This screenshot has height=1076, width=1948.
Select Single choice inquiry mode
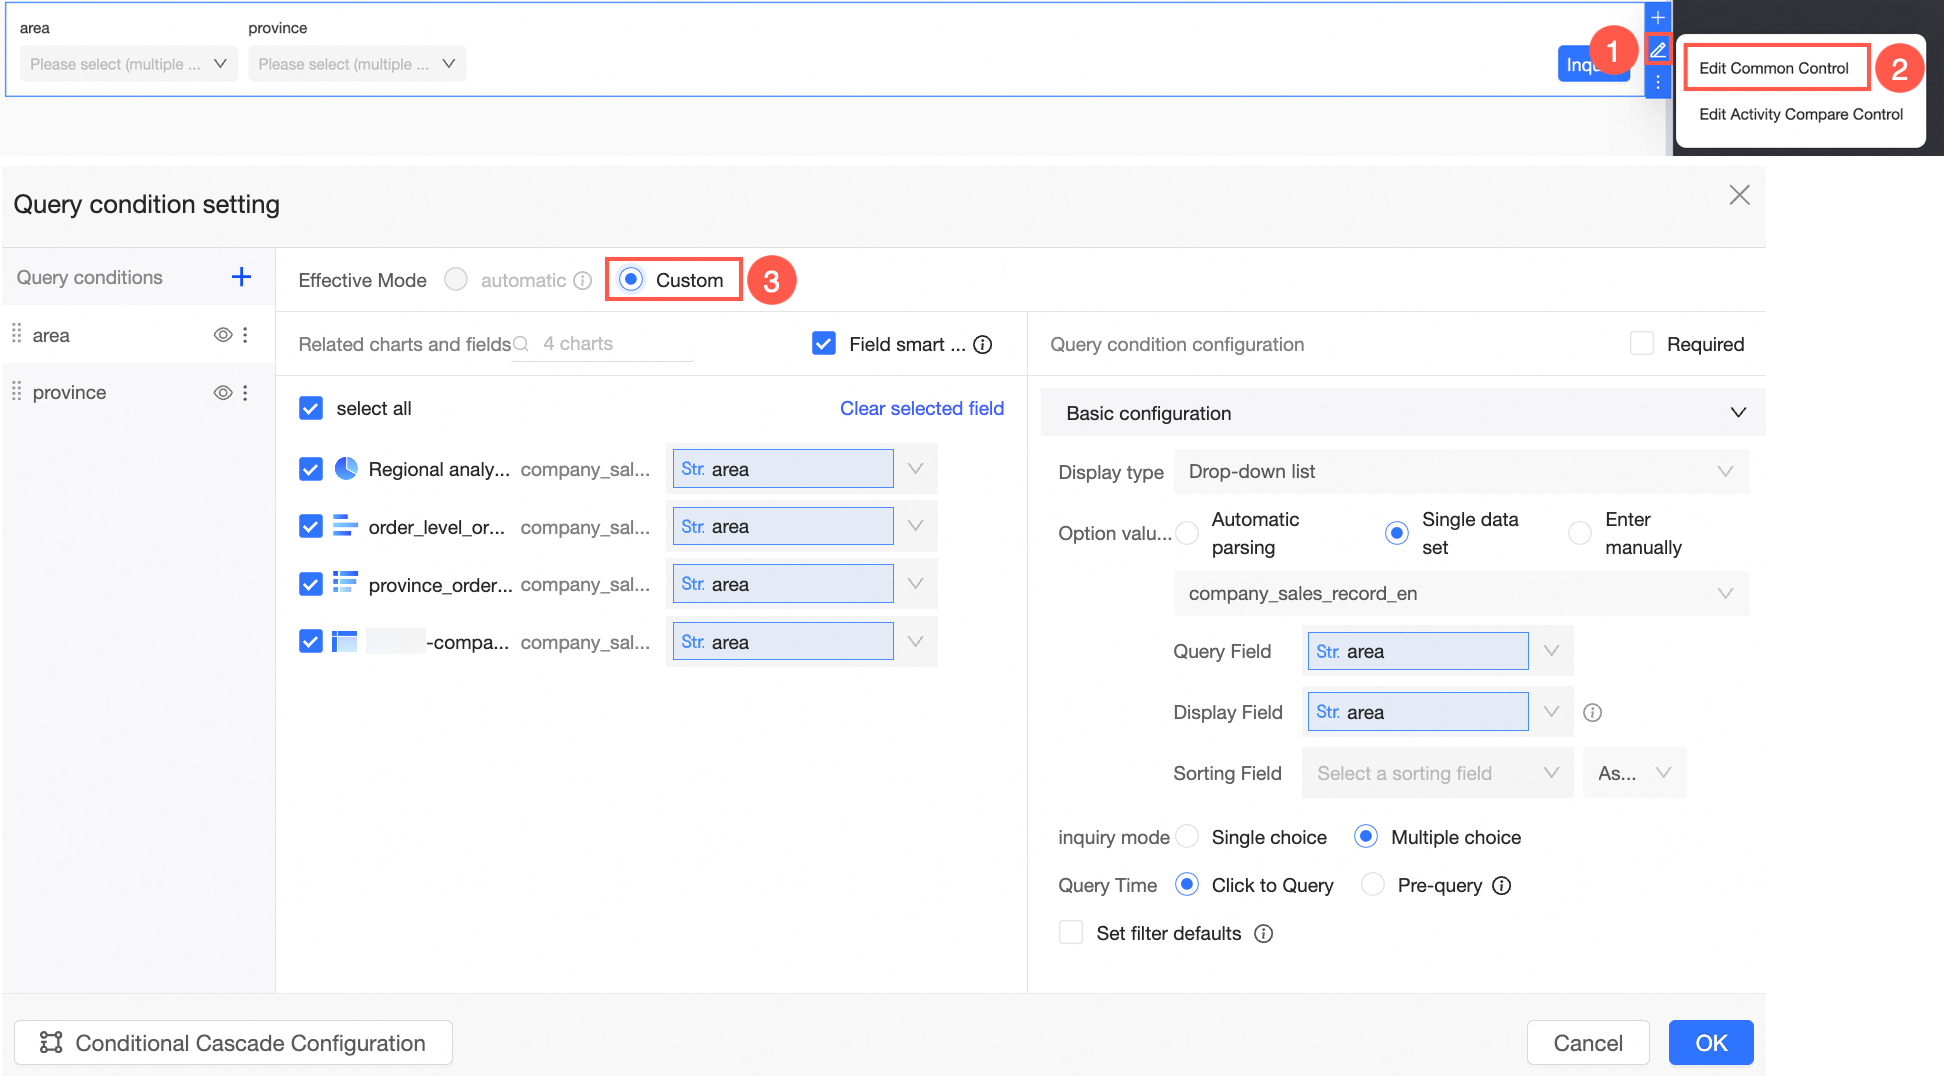[x=1188, y=837]
